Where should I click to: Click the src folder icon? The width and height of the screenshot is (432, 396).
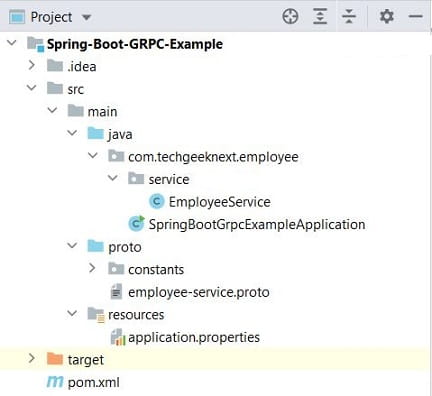coord(55,88)
